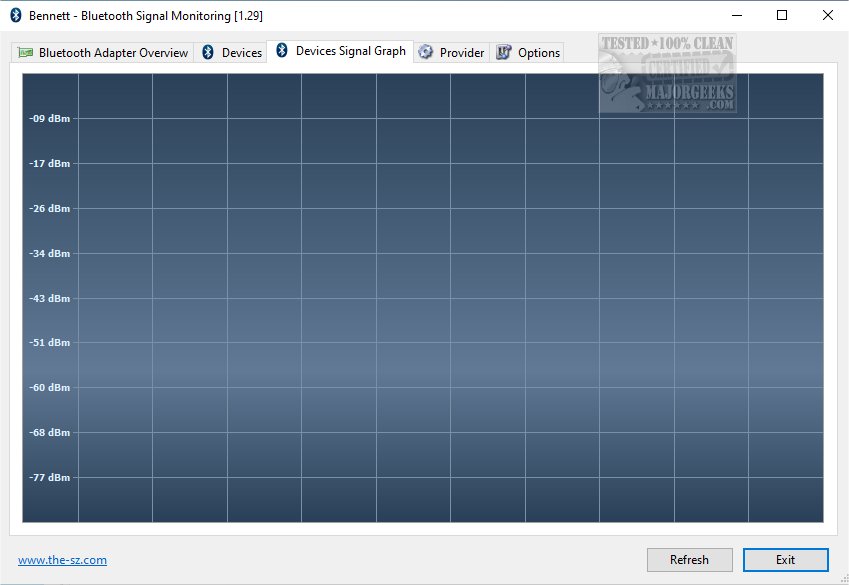Maximize the Bluetooth Signal Monitoring window
Image resolution: width=849 pixels, height=585 pixels.
[782, 15]
